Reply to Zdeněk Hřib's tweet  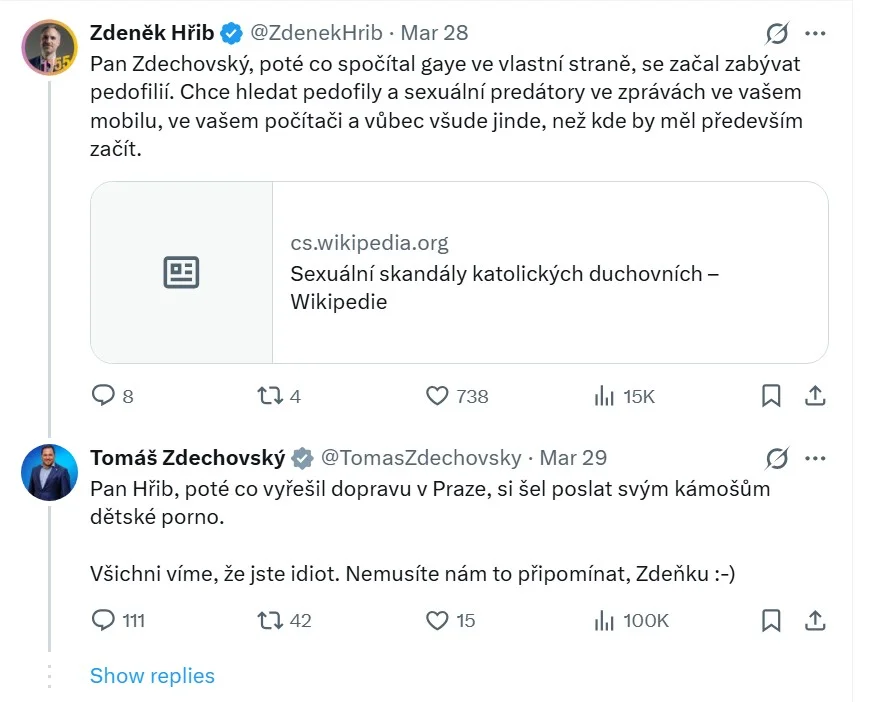pyautogui.click(x=104, y=396)
